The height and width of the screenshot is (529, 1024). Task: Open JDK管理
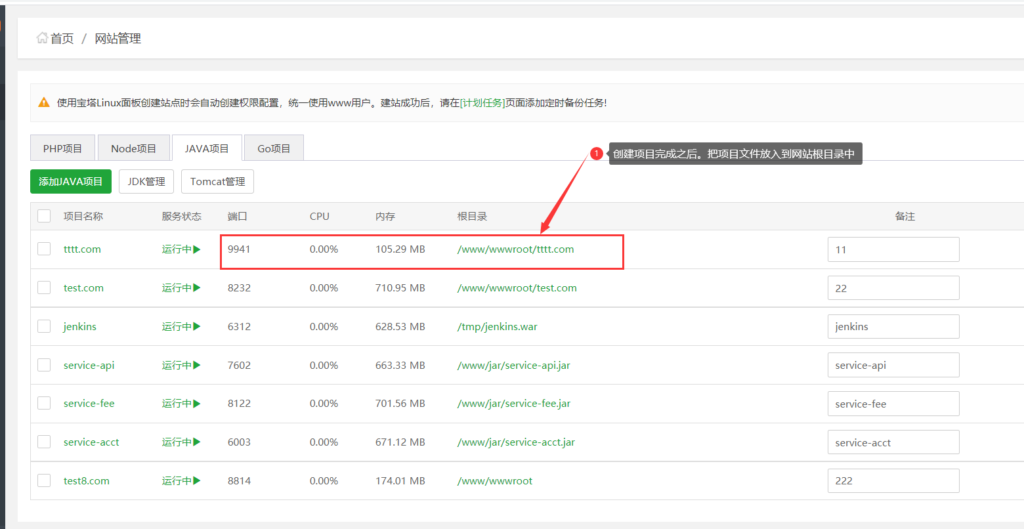(146, 182)
